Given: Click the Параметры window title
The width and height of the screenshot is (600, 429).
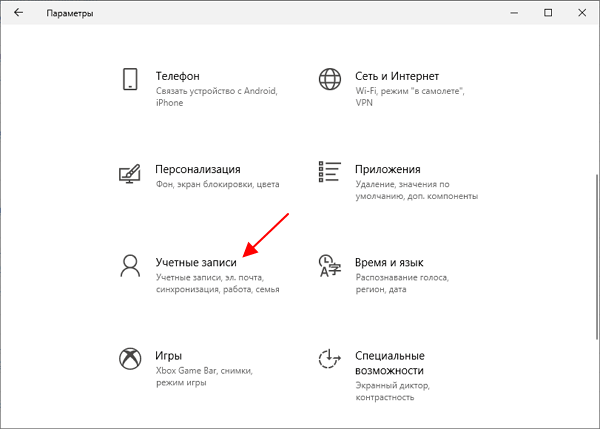Looking at the screenshot, I should pyautogui.click(x=70, y=13).
